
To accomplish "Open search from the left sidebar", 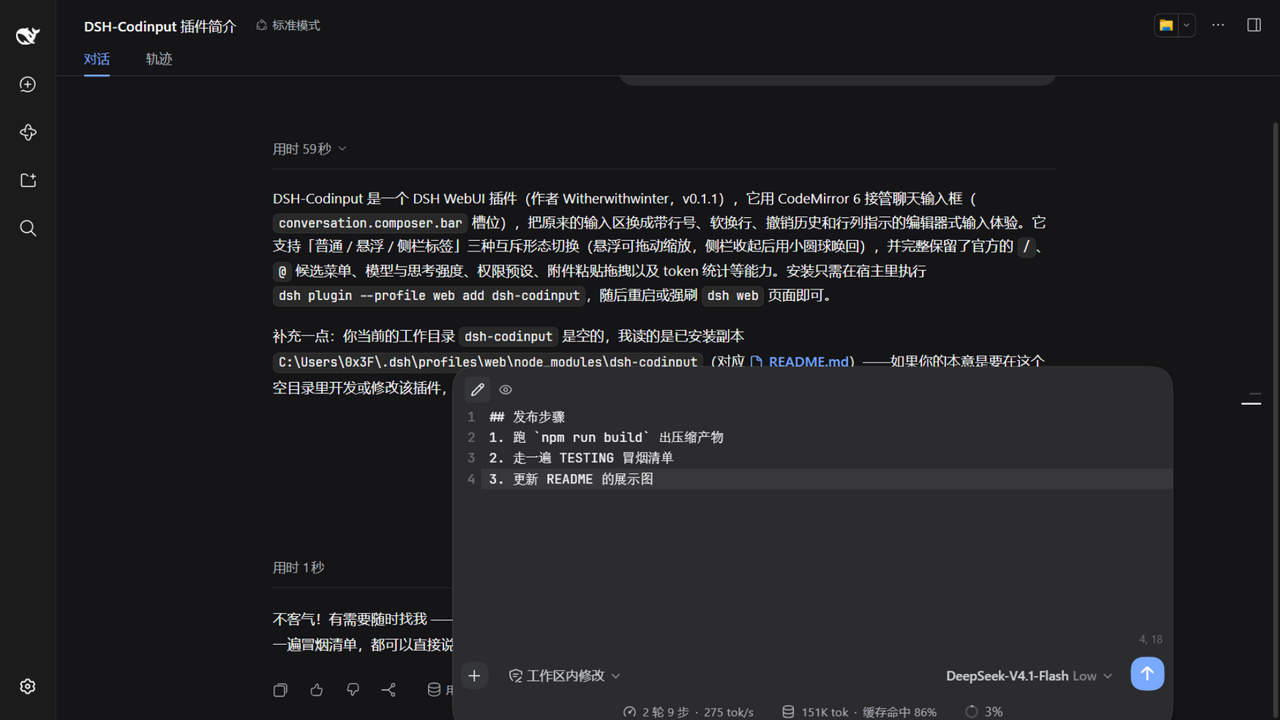I will 28,228.
